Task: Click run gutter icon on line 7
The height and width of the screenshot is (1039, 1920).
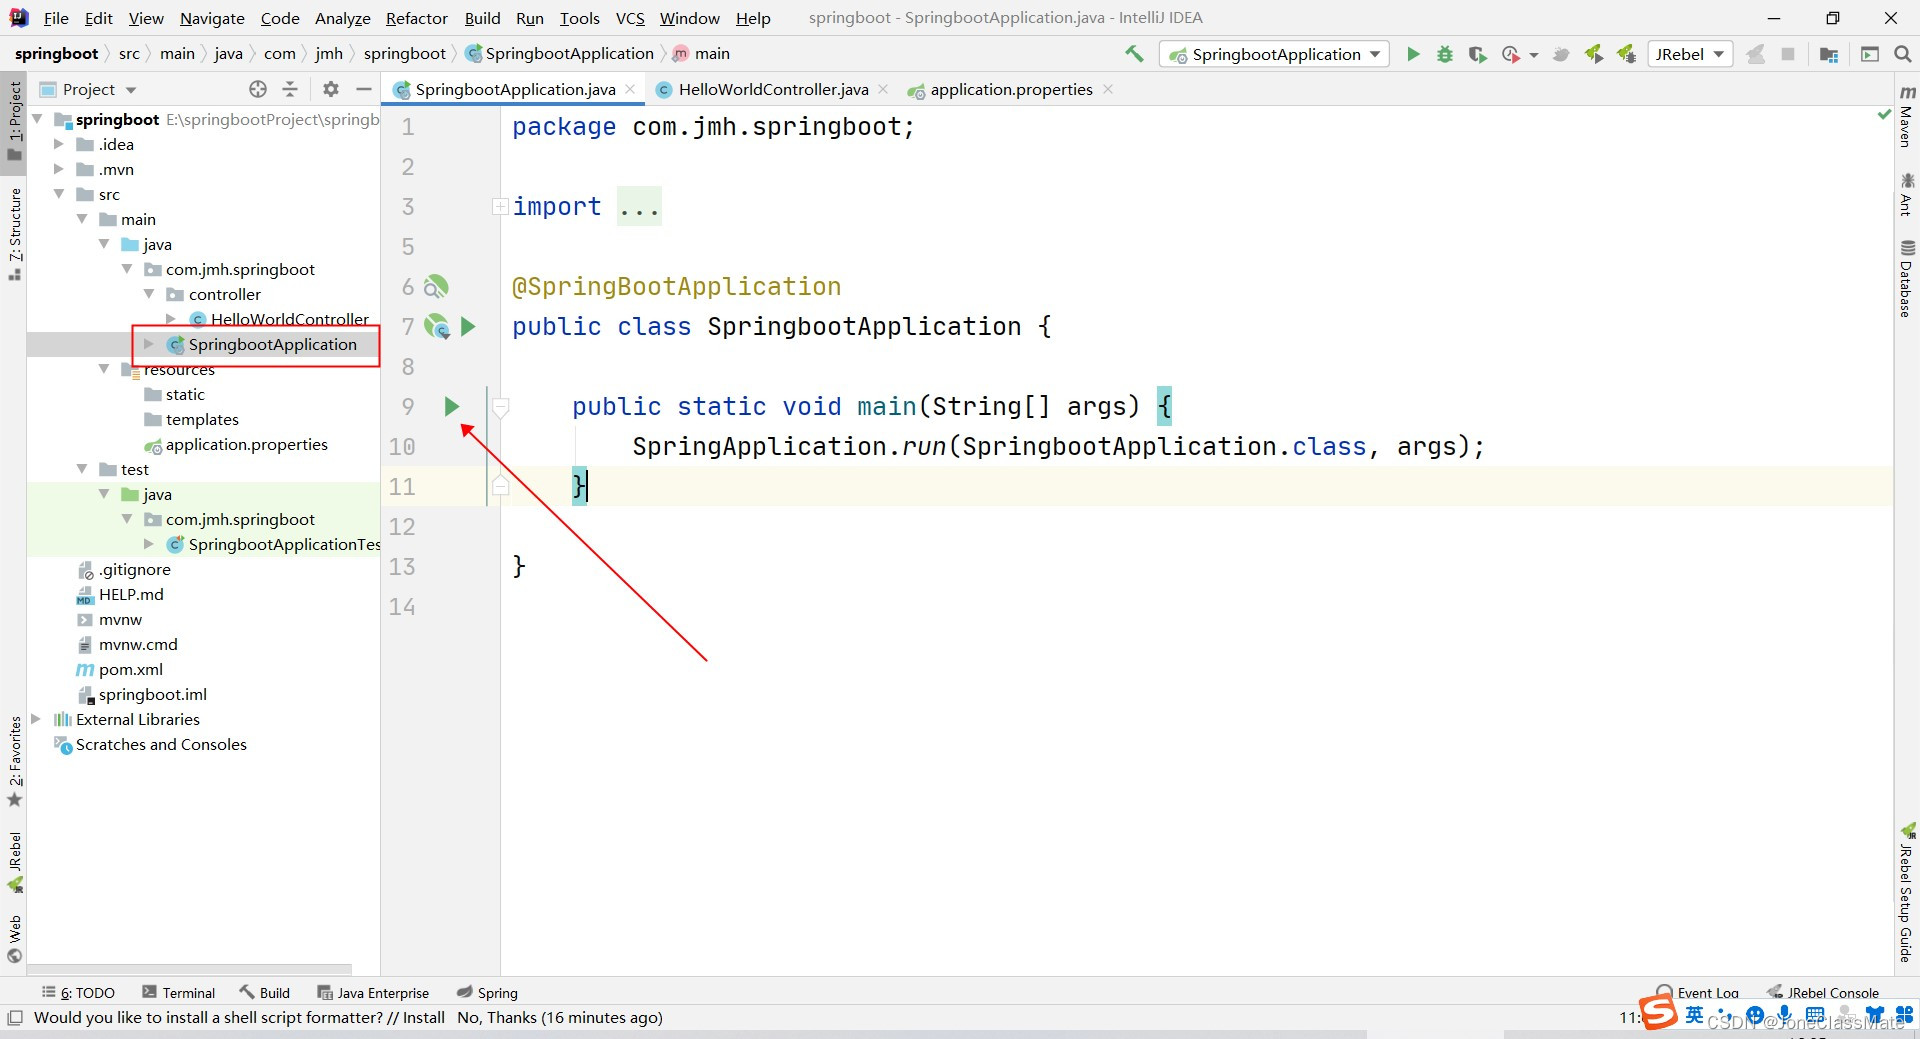Action: click(x=468, y=326)
